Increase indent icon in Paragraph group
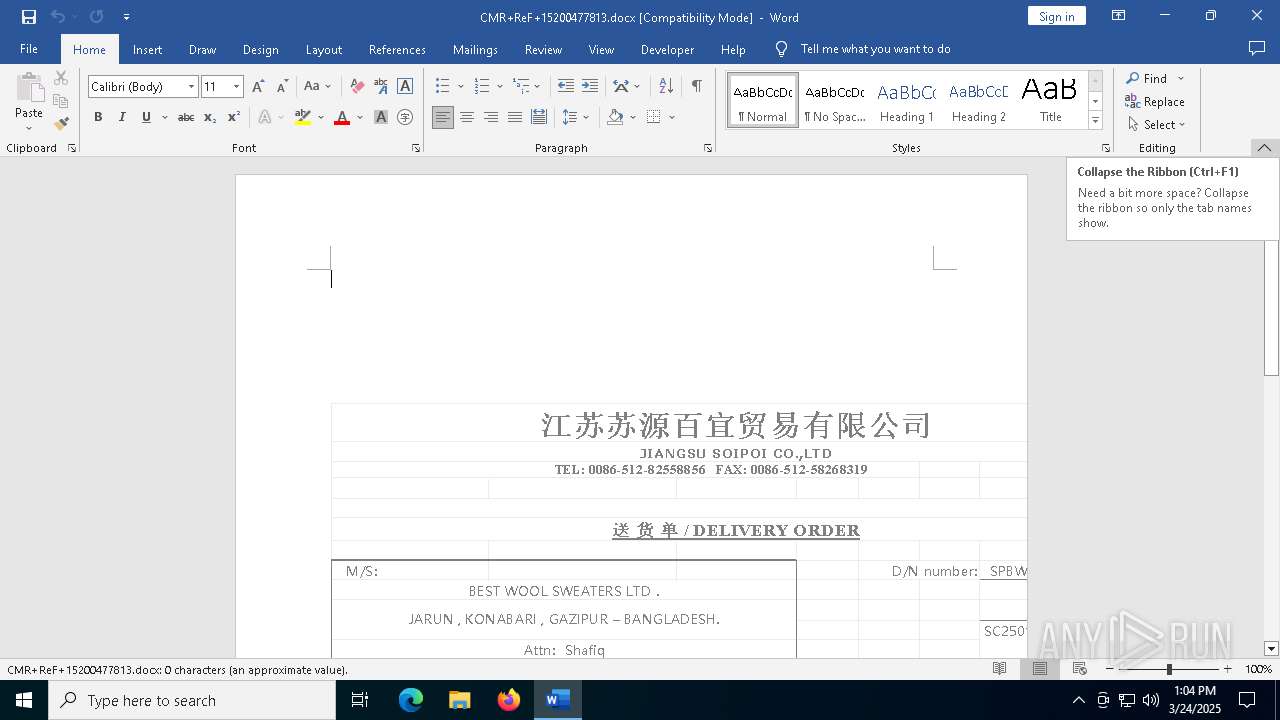 590,87
